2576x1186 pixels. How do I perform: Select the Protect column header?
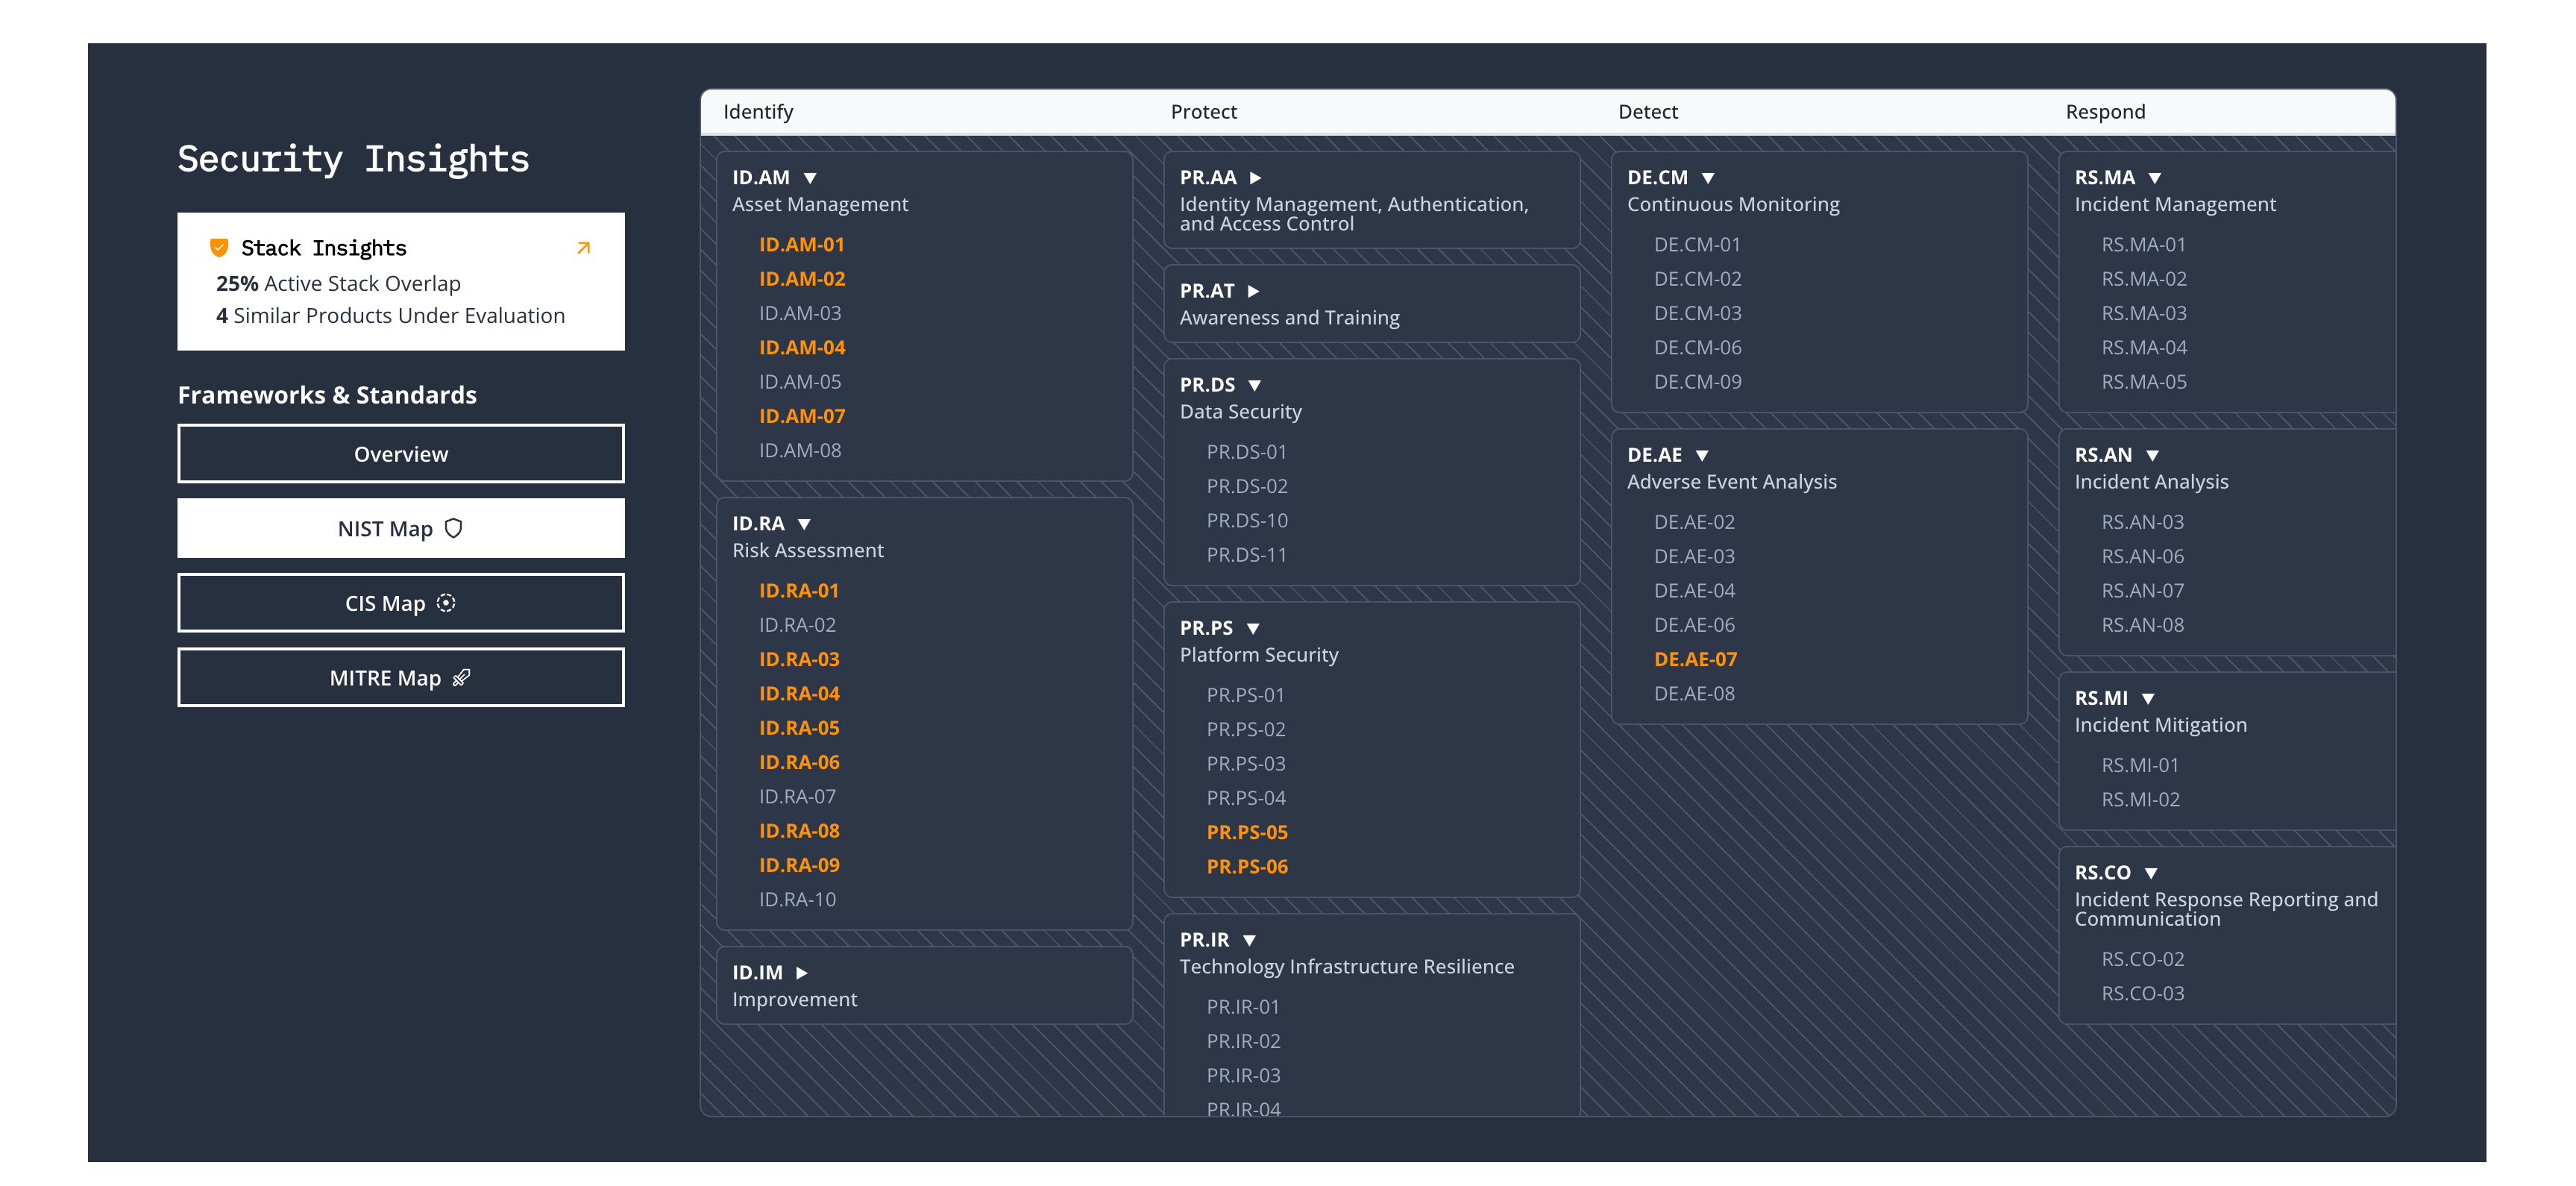click(1203, 112)
